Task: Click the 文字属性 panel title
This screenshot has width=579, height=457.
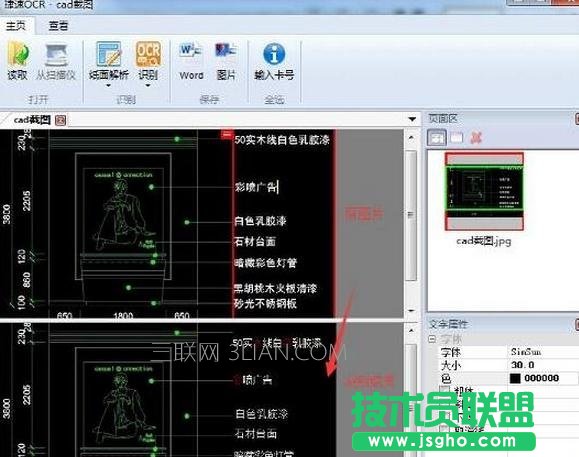Action: click(448, 324)
